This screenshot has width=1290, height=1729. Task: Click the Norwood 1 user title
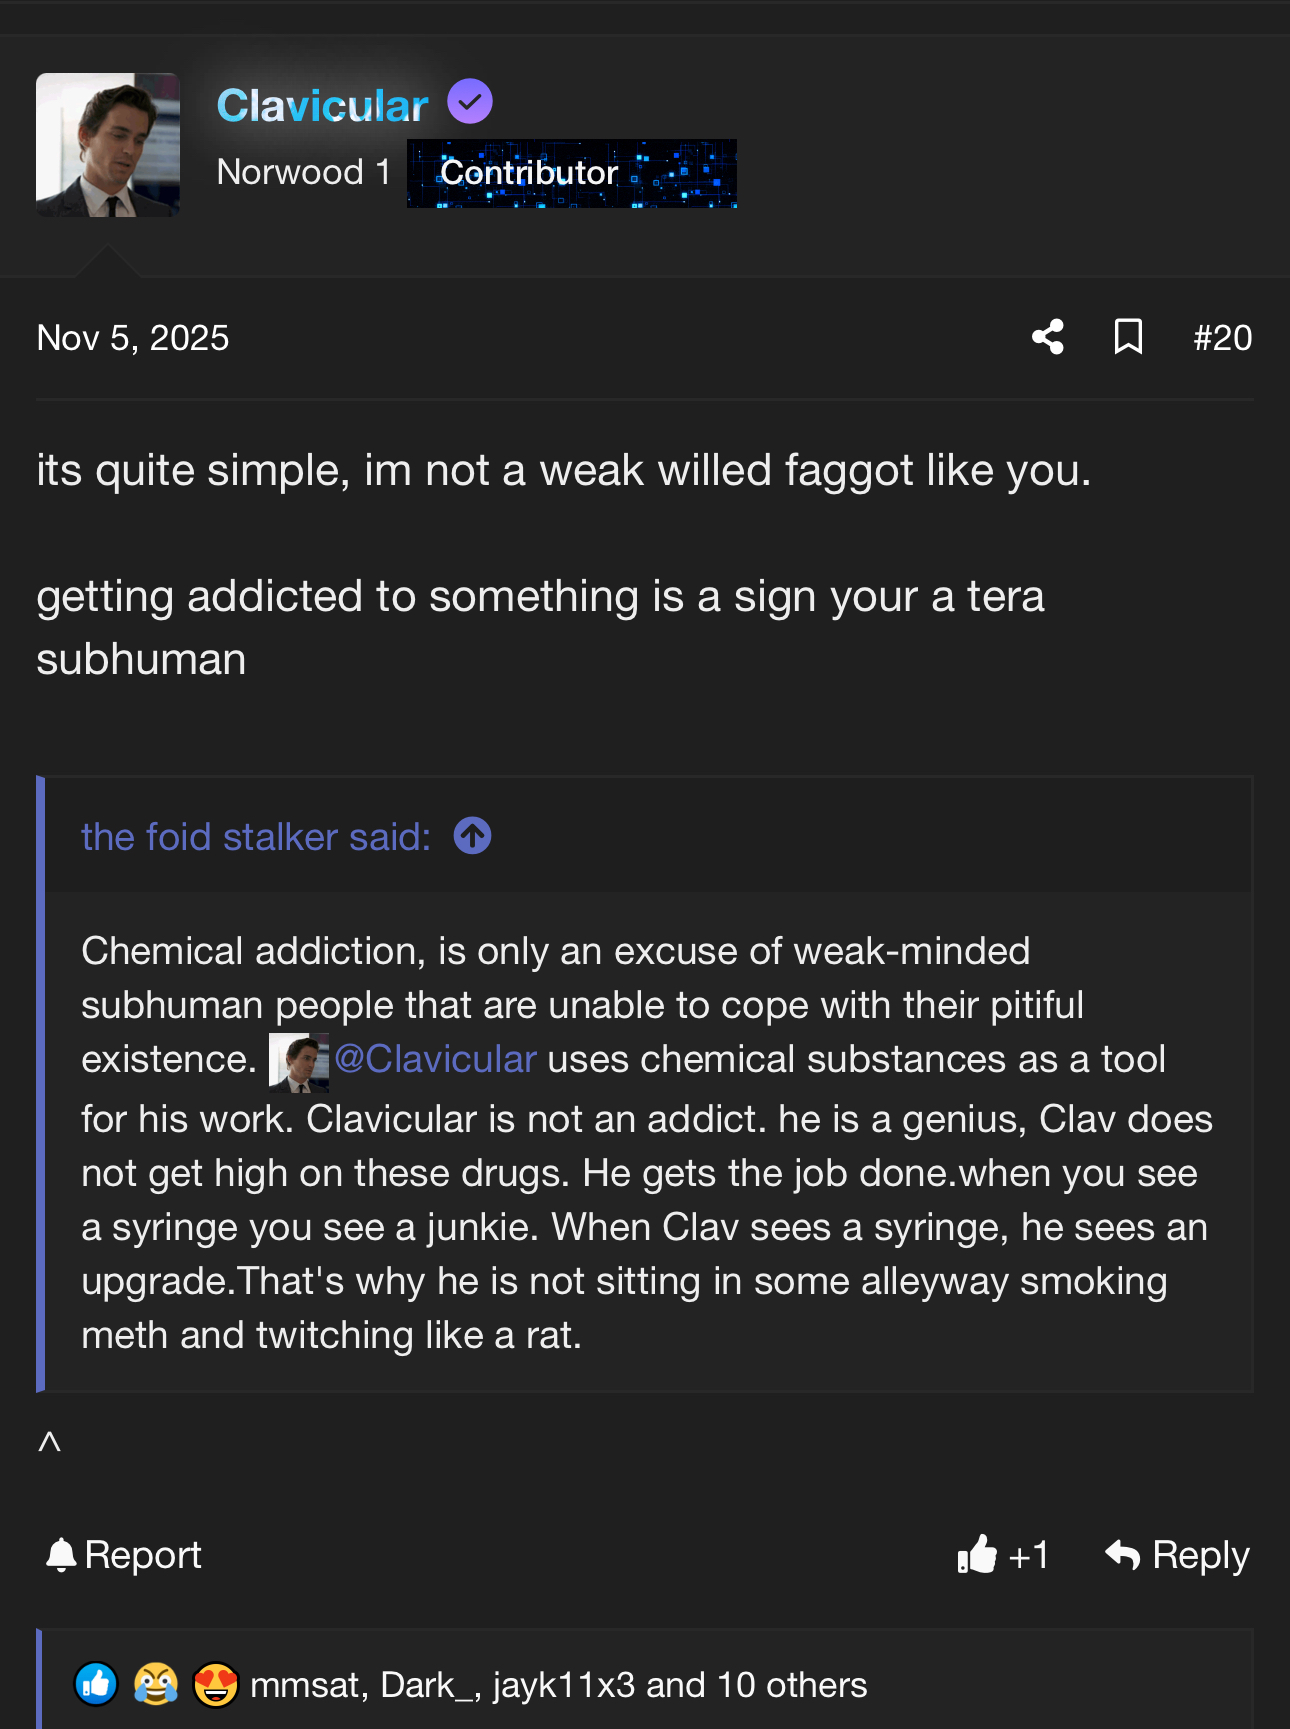(x=303, y=172)
